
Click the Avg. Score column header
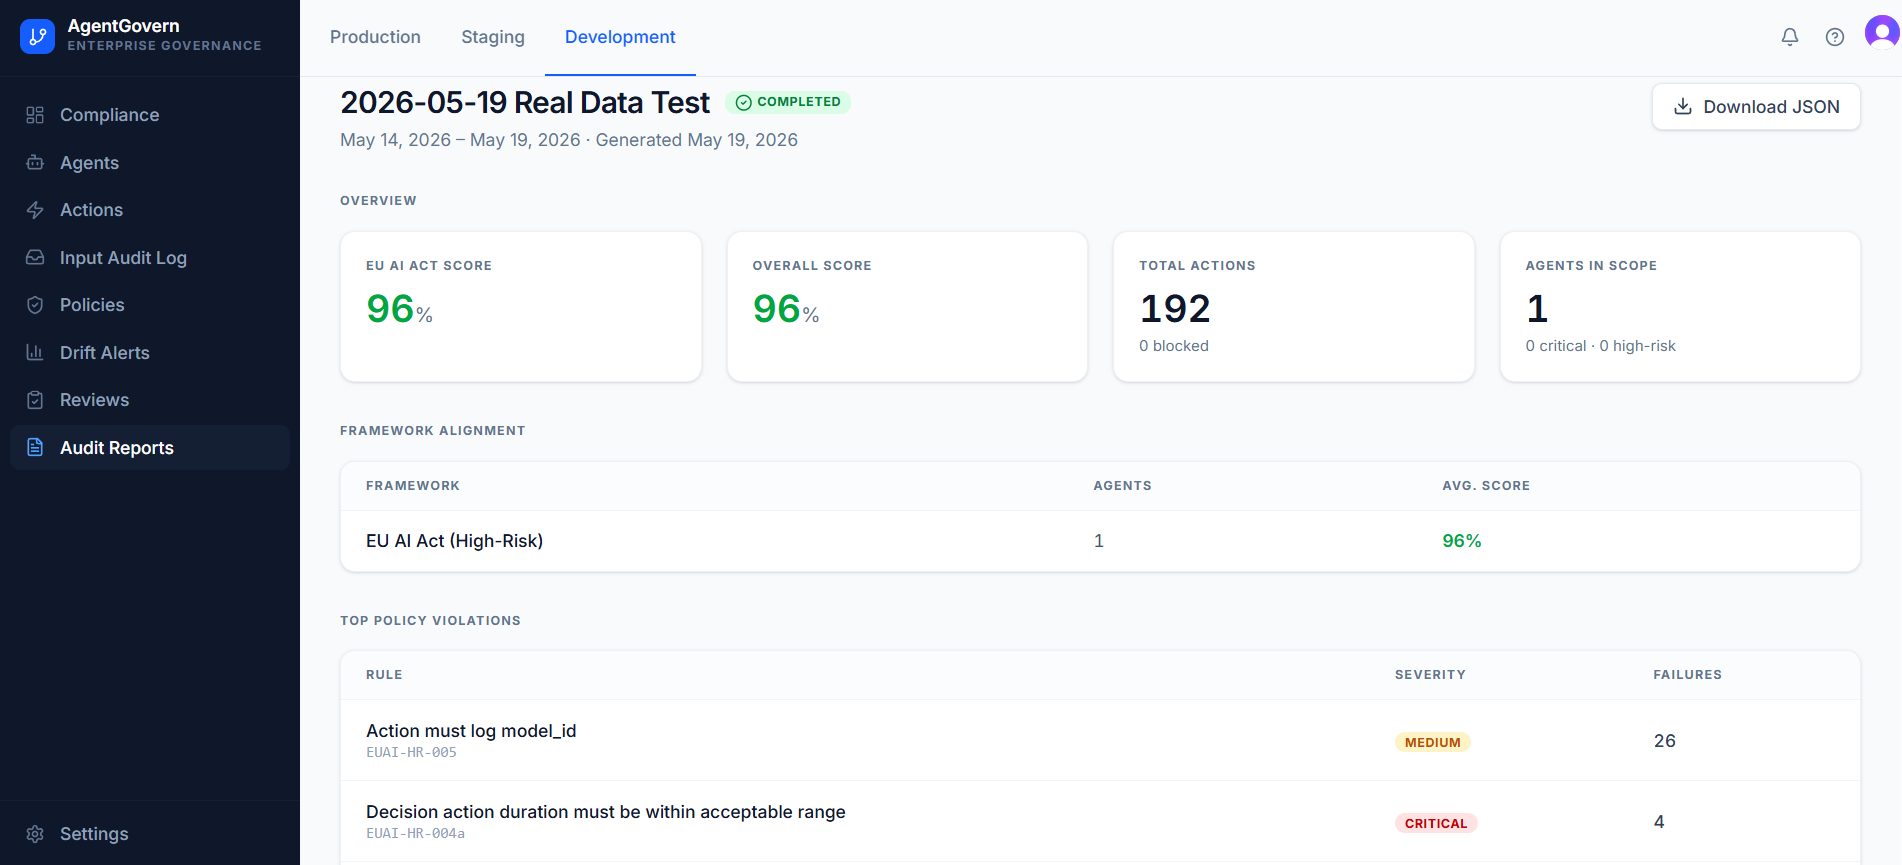point(1486,486)
